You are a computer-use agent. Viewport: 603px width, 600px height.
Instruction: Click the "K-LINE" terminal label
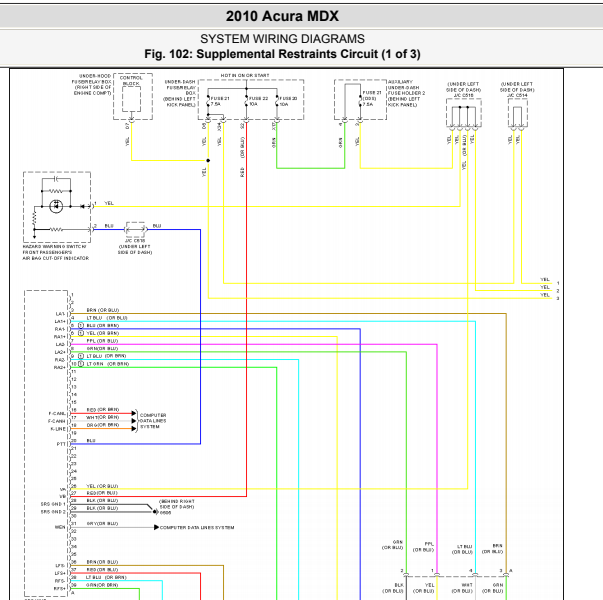point(58,429)
